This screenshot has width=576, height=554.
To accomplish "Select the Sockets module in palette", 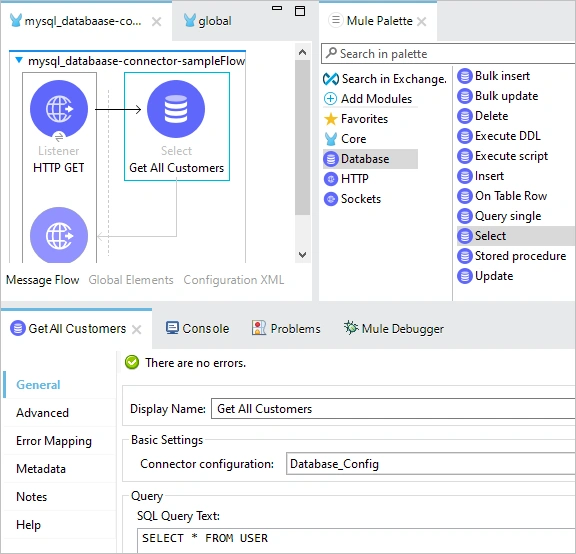I will tap(352, 199).
